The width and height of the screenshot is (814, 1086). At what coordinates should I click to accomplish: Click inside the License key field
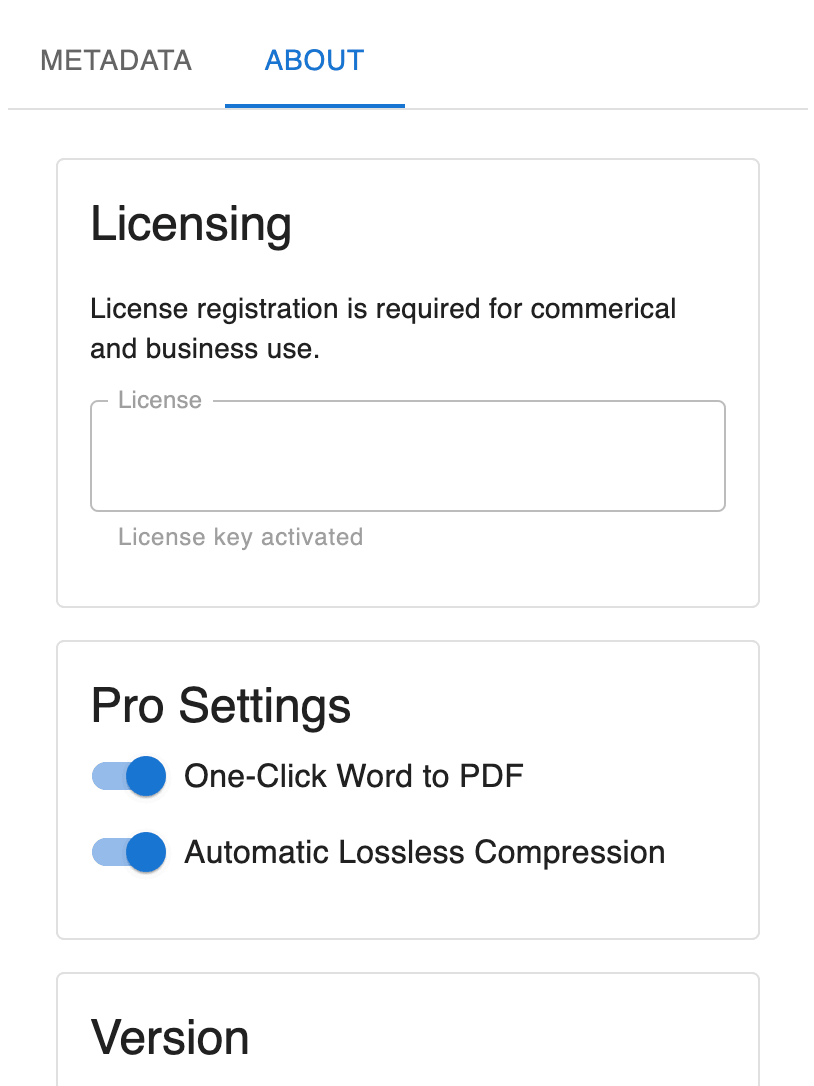[407, 456]
